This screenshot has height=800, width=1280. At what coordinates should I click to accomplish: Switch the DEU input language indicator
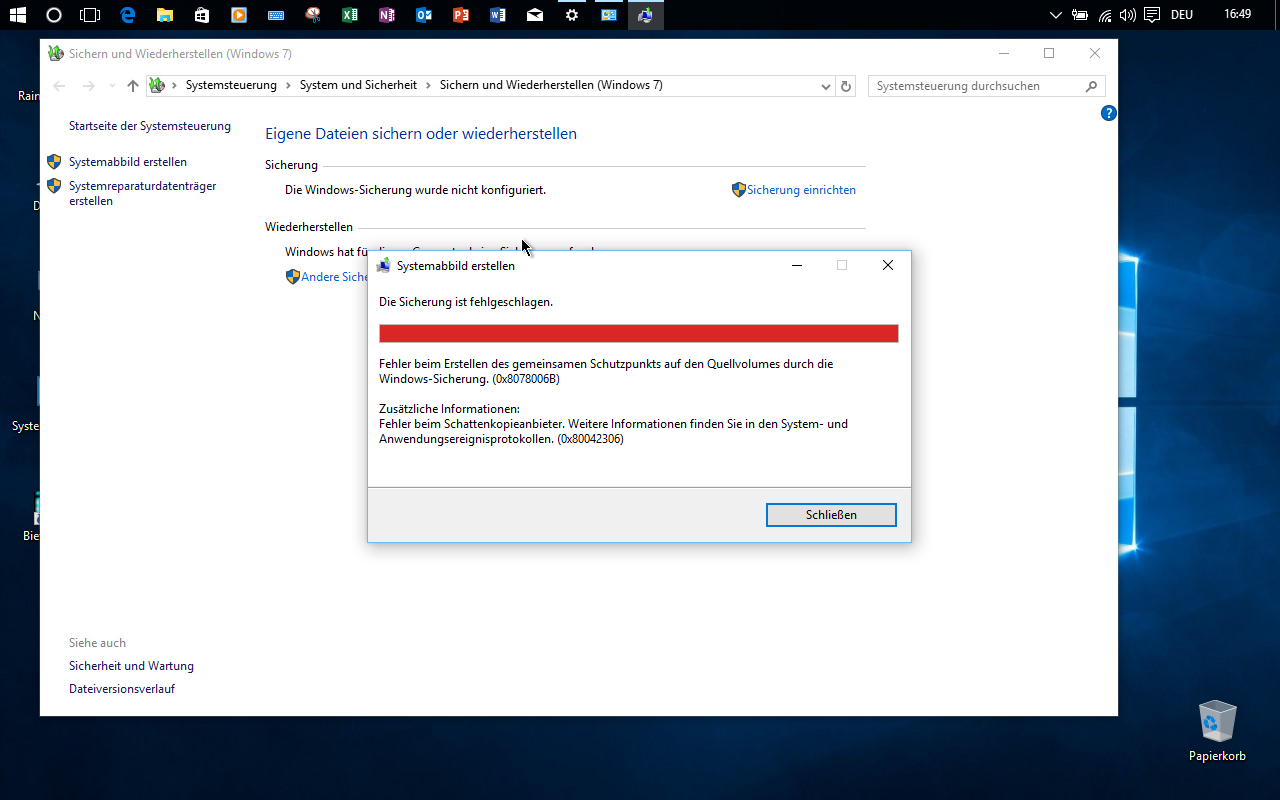tap(1182, 15)
